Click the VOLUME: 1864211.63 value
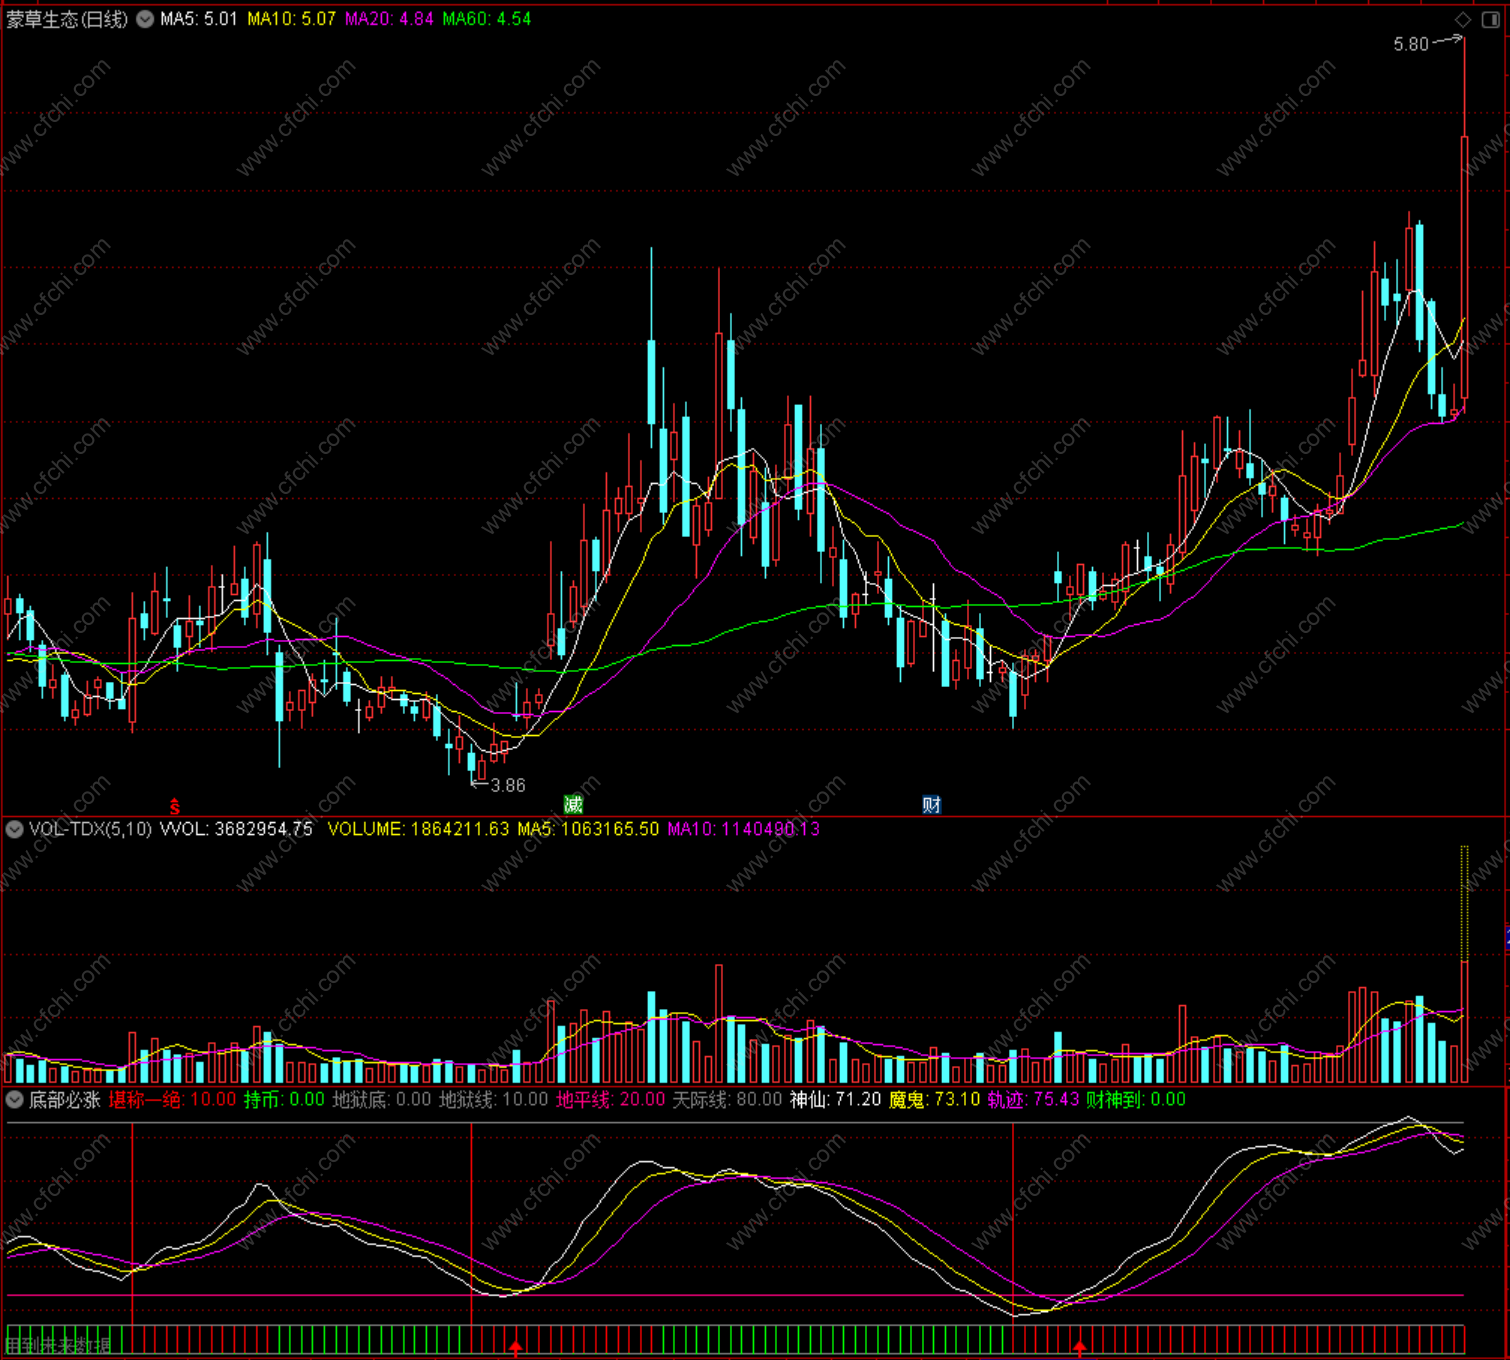The image size is (1510, 1360). pyautogui.click(x=418, y=829)
